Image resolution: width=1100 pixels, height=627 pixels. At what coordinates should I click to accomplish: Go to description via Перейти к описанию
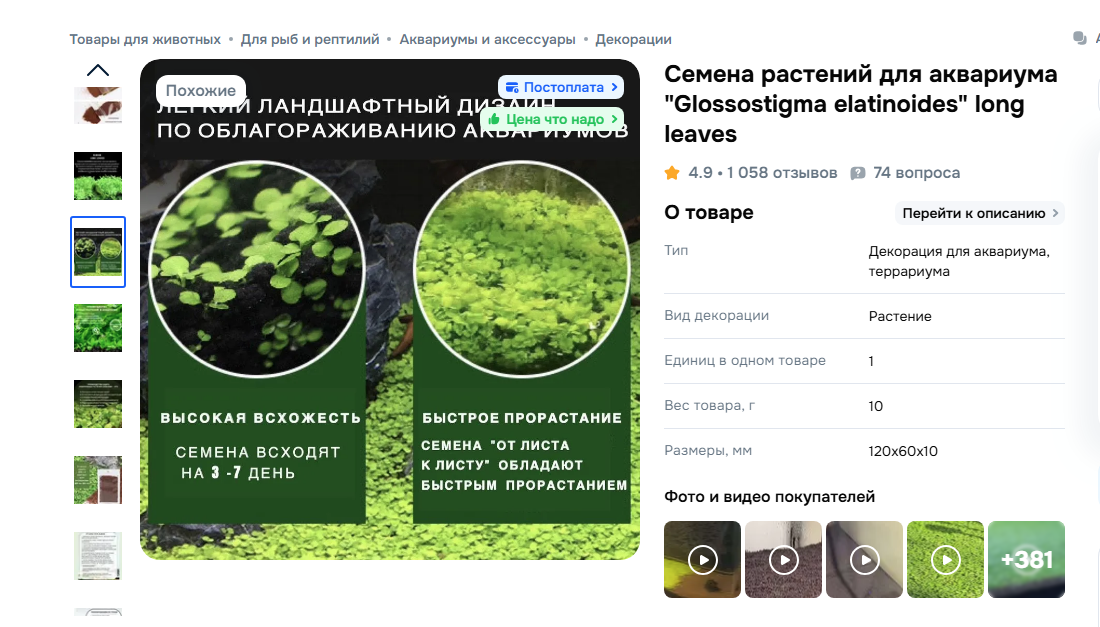click(980, 213)
